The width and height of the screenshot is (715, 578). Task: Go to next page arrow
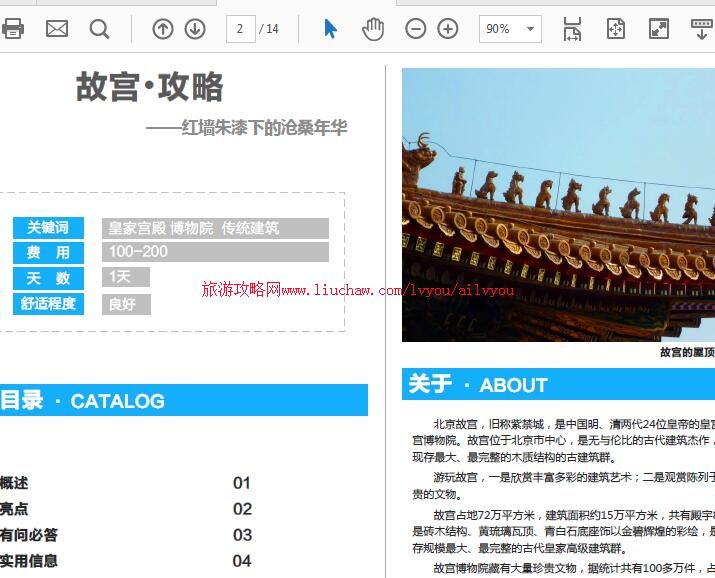[x=195, y=29]
